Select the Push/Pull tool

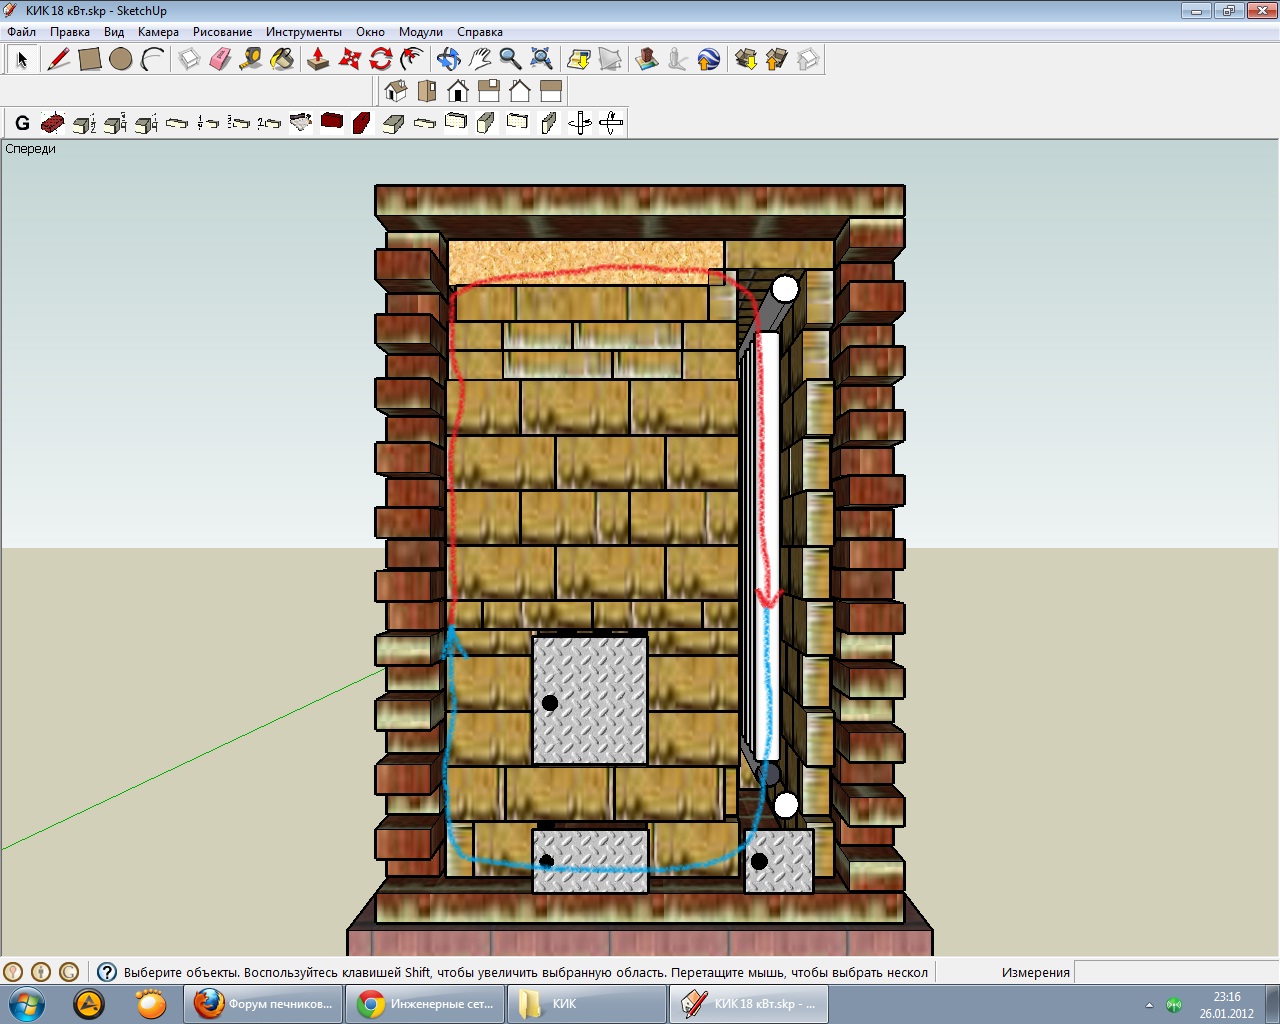(318, 60)
